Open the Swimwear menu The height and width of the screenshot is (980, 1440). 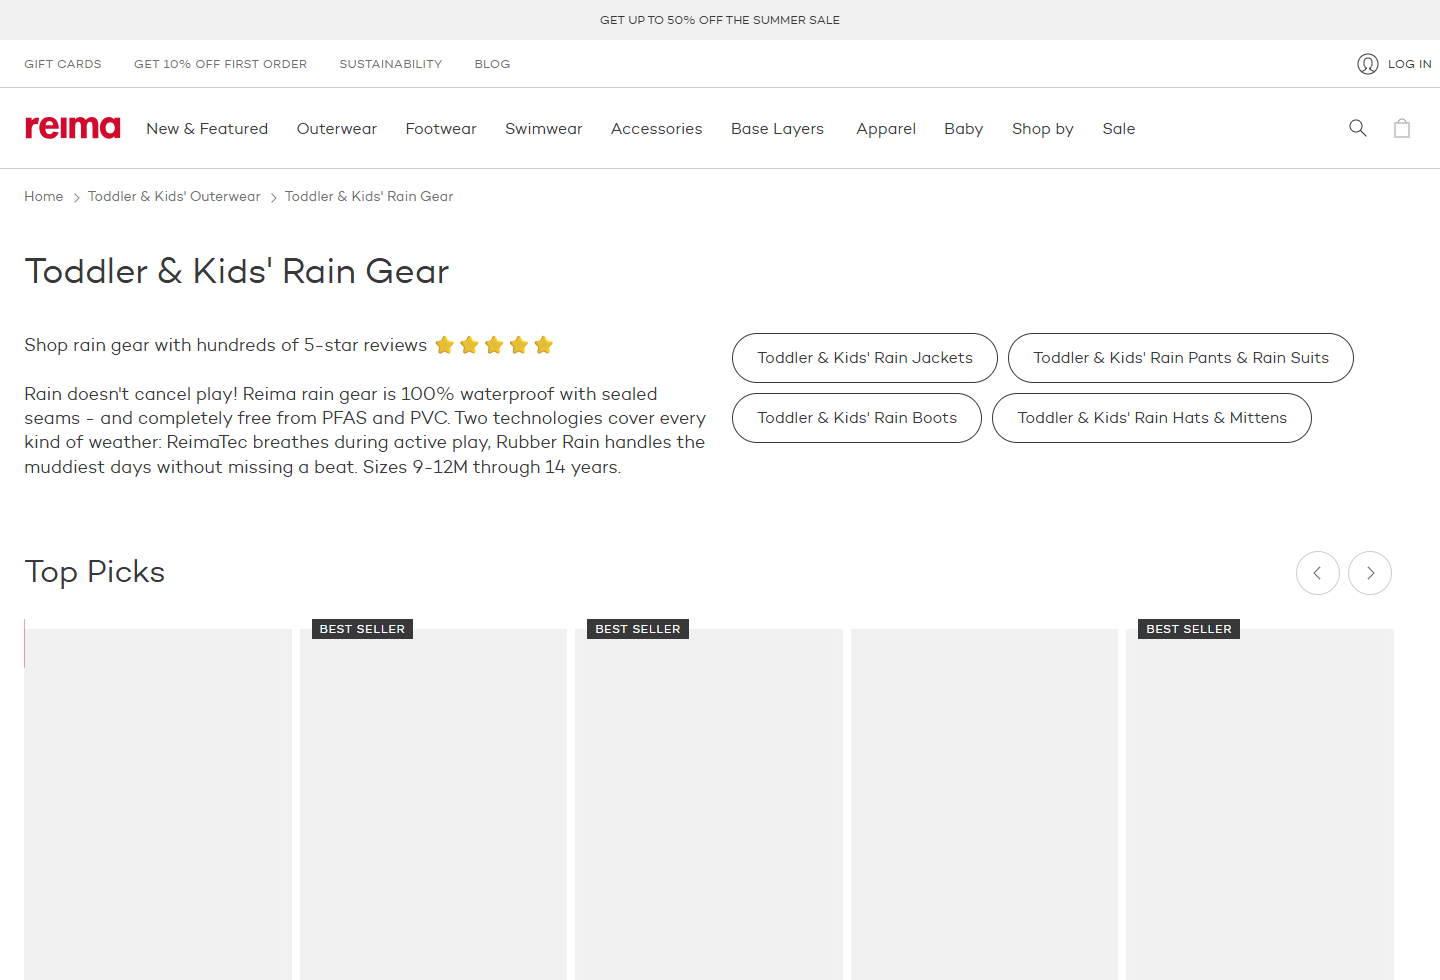pos(543,128)
